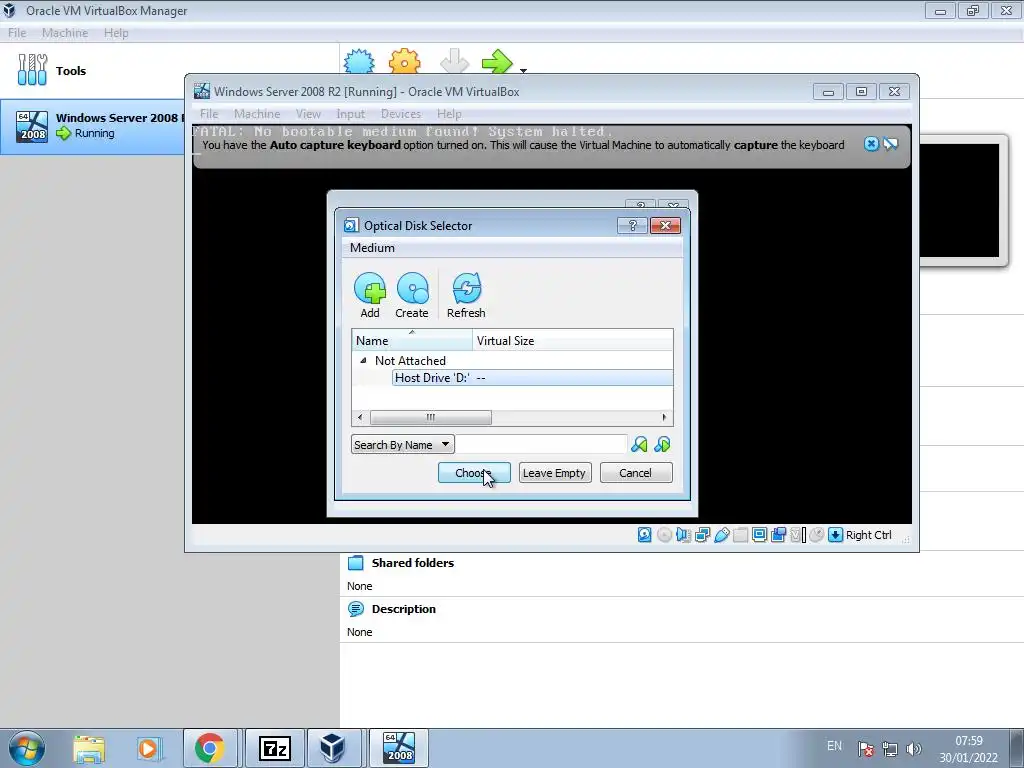The width and height of the screenshot is (1024, 768).
Task: Click the Windows Server 2008 taskbar icon
Action: pos(398,748)
